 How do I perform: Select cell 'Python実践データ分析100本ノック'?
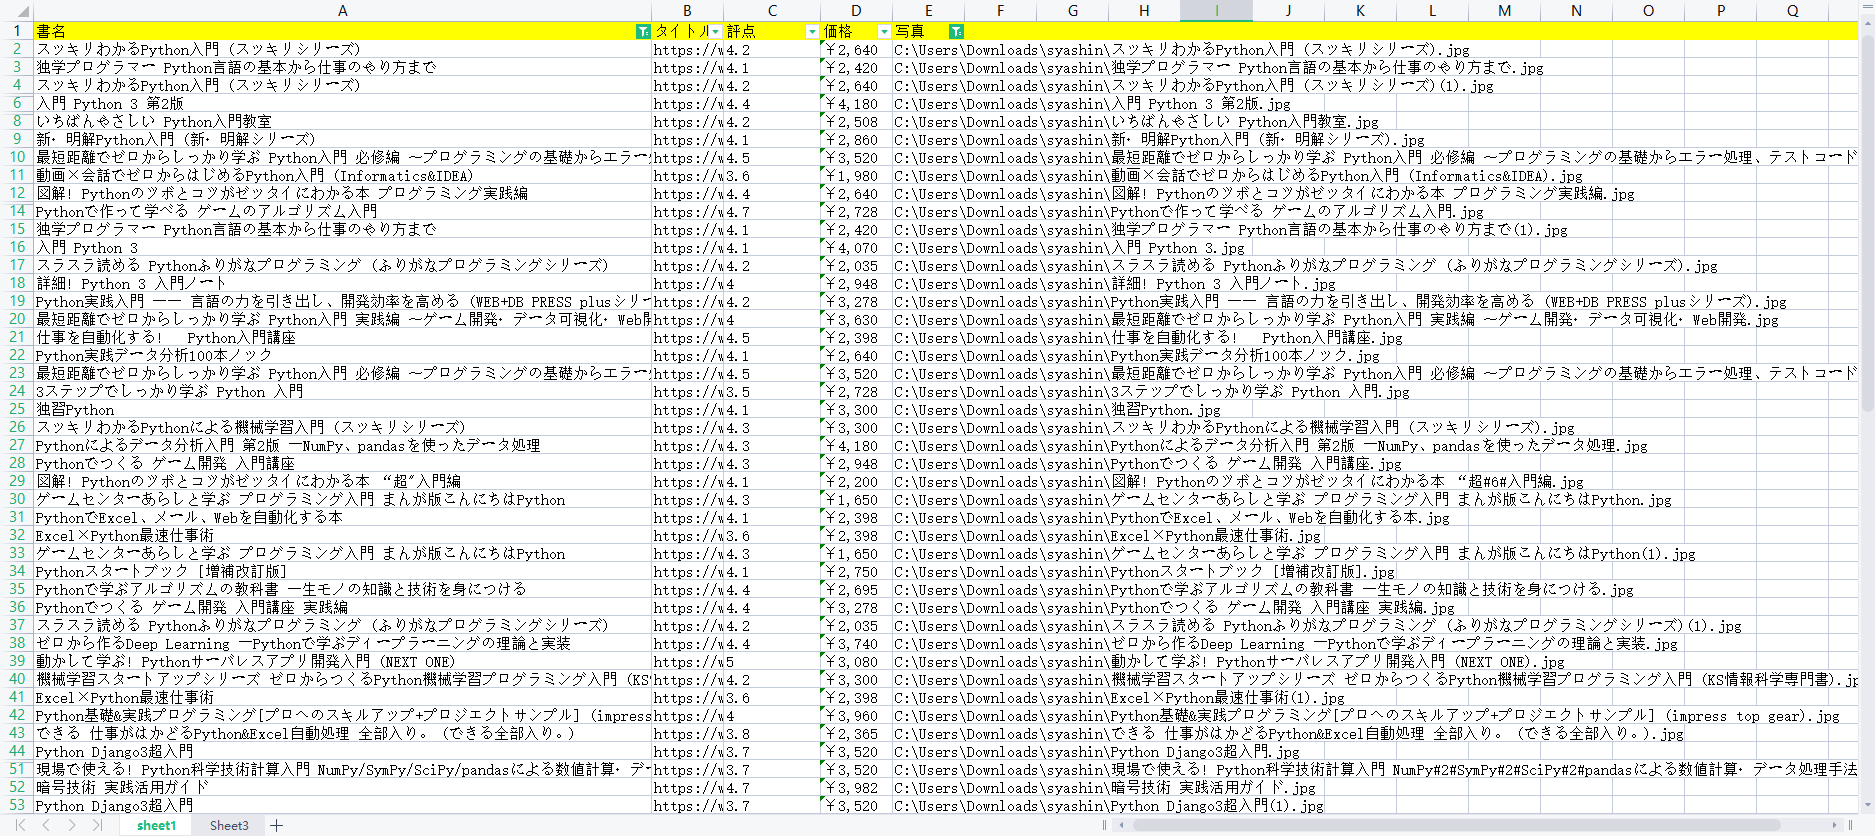[x=343, y=355]
